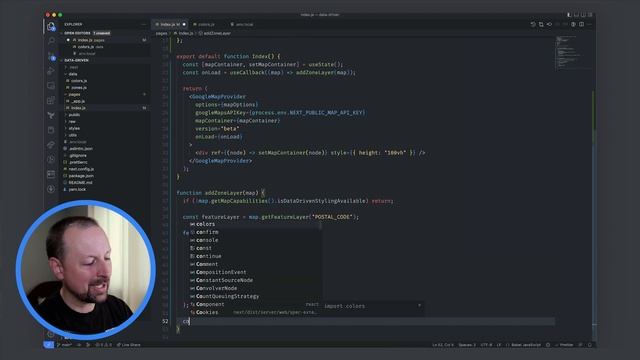The height and width of the screenshot is (360, 640).
Task: Click the remote indicator in status bar
Action: (x=49, y=345)
